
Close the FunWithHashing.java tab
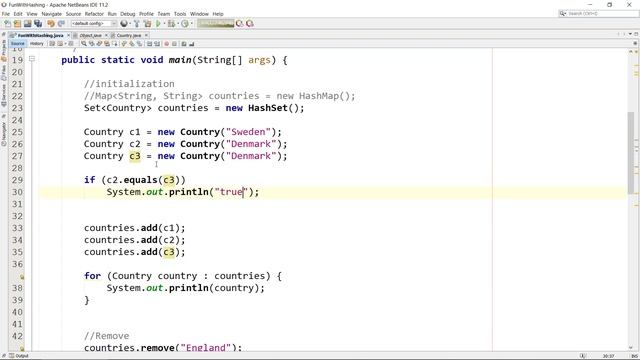(69, 36)
